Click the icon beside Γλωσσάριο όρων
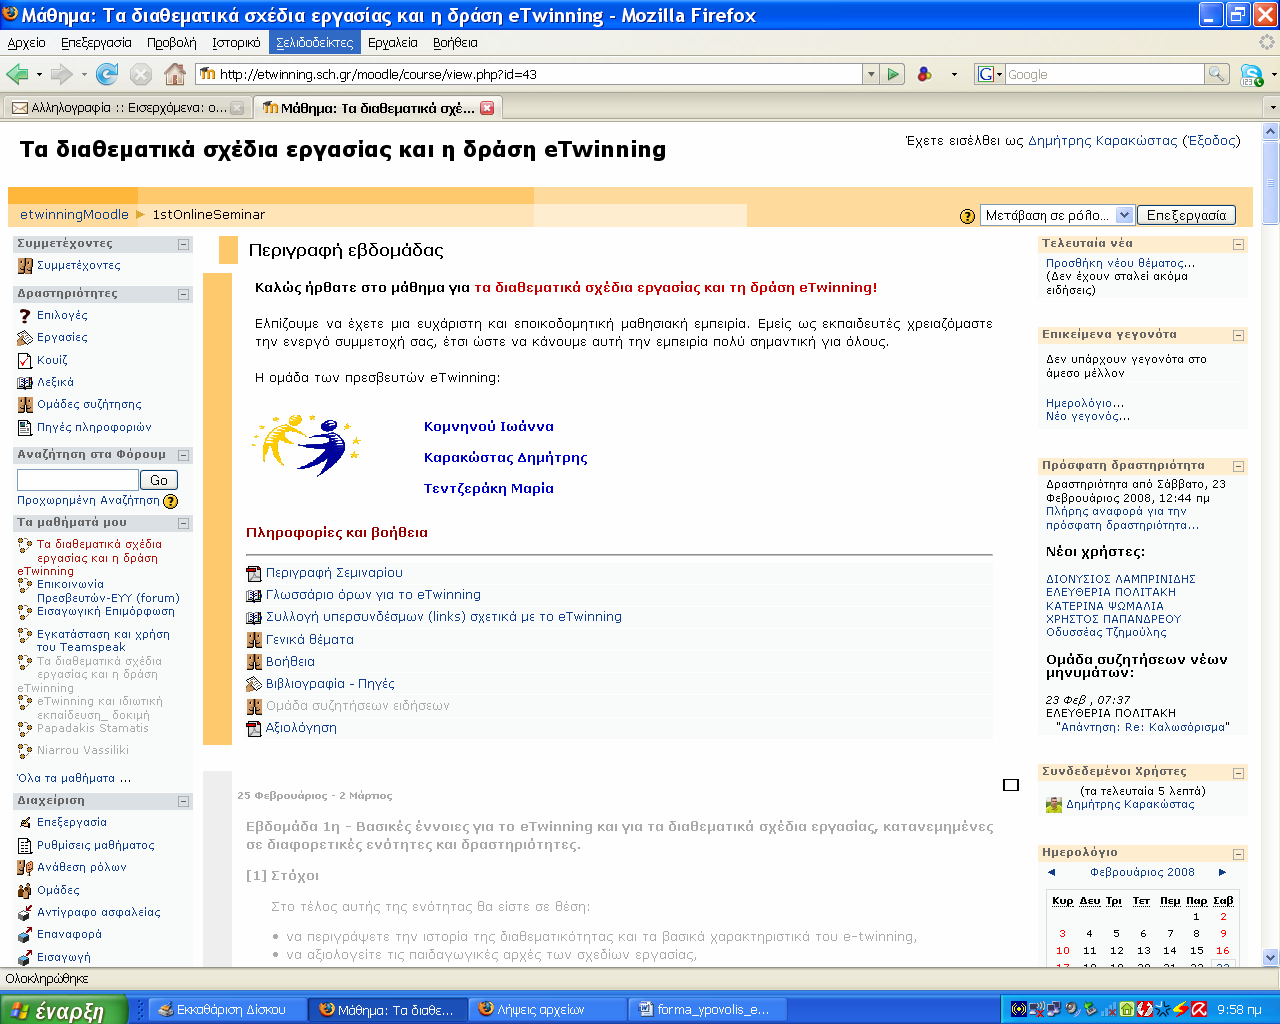Viewport: 1280px width, 1024px height. pos(254,595)
